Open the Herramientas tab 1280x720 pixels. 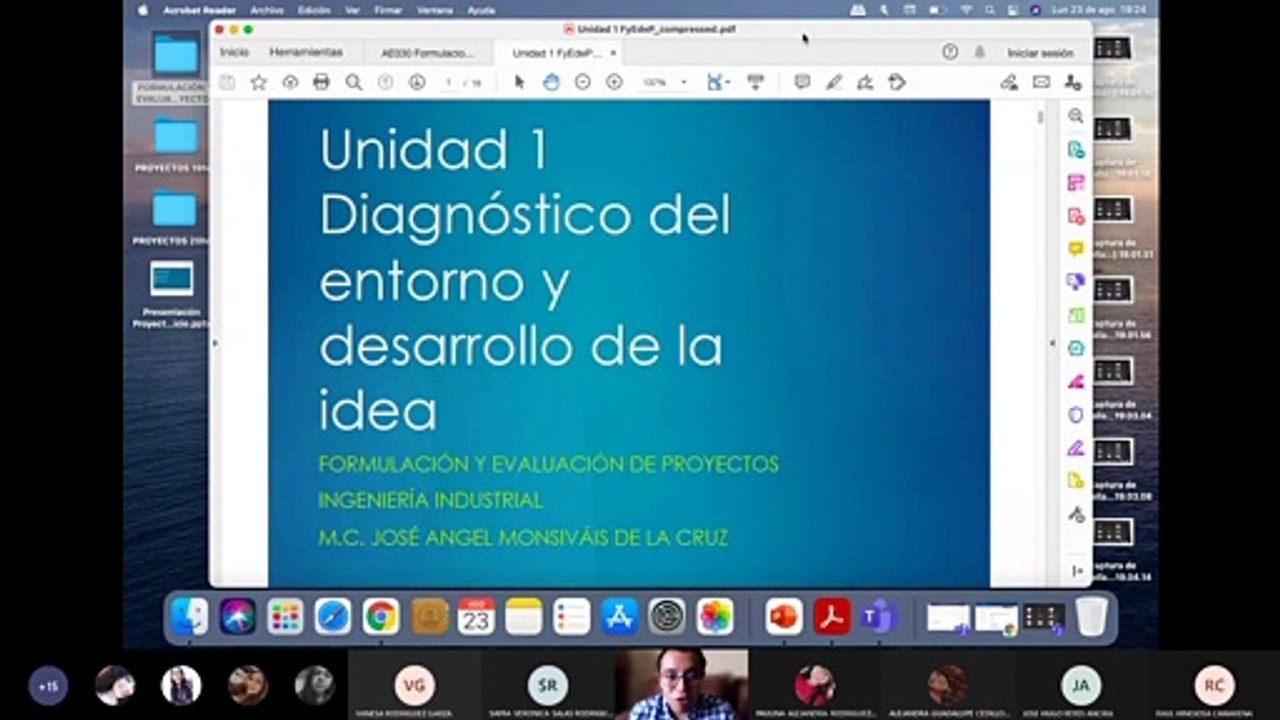(x=306, y=52)
